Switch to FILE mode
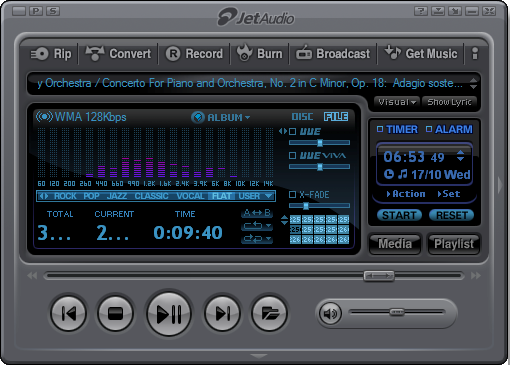Screen dimensions: 510x365 [336, 117]
